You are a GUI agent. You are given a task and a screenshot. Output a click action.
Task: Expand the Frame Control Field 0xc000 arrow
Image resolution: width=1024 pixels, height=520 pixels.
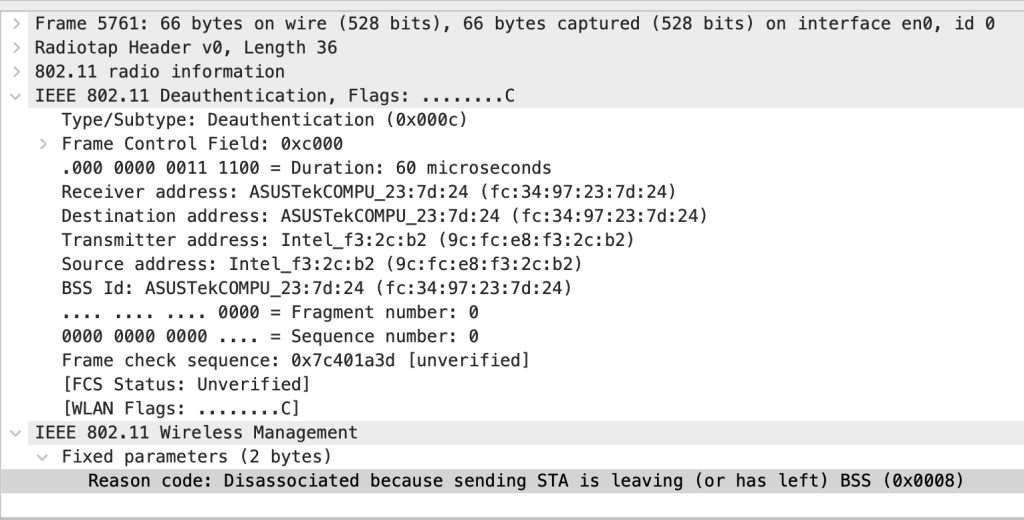tap(42, 144)
